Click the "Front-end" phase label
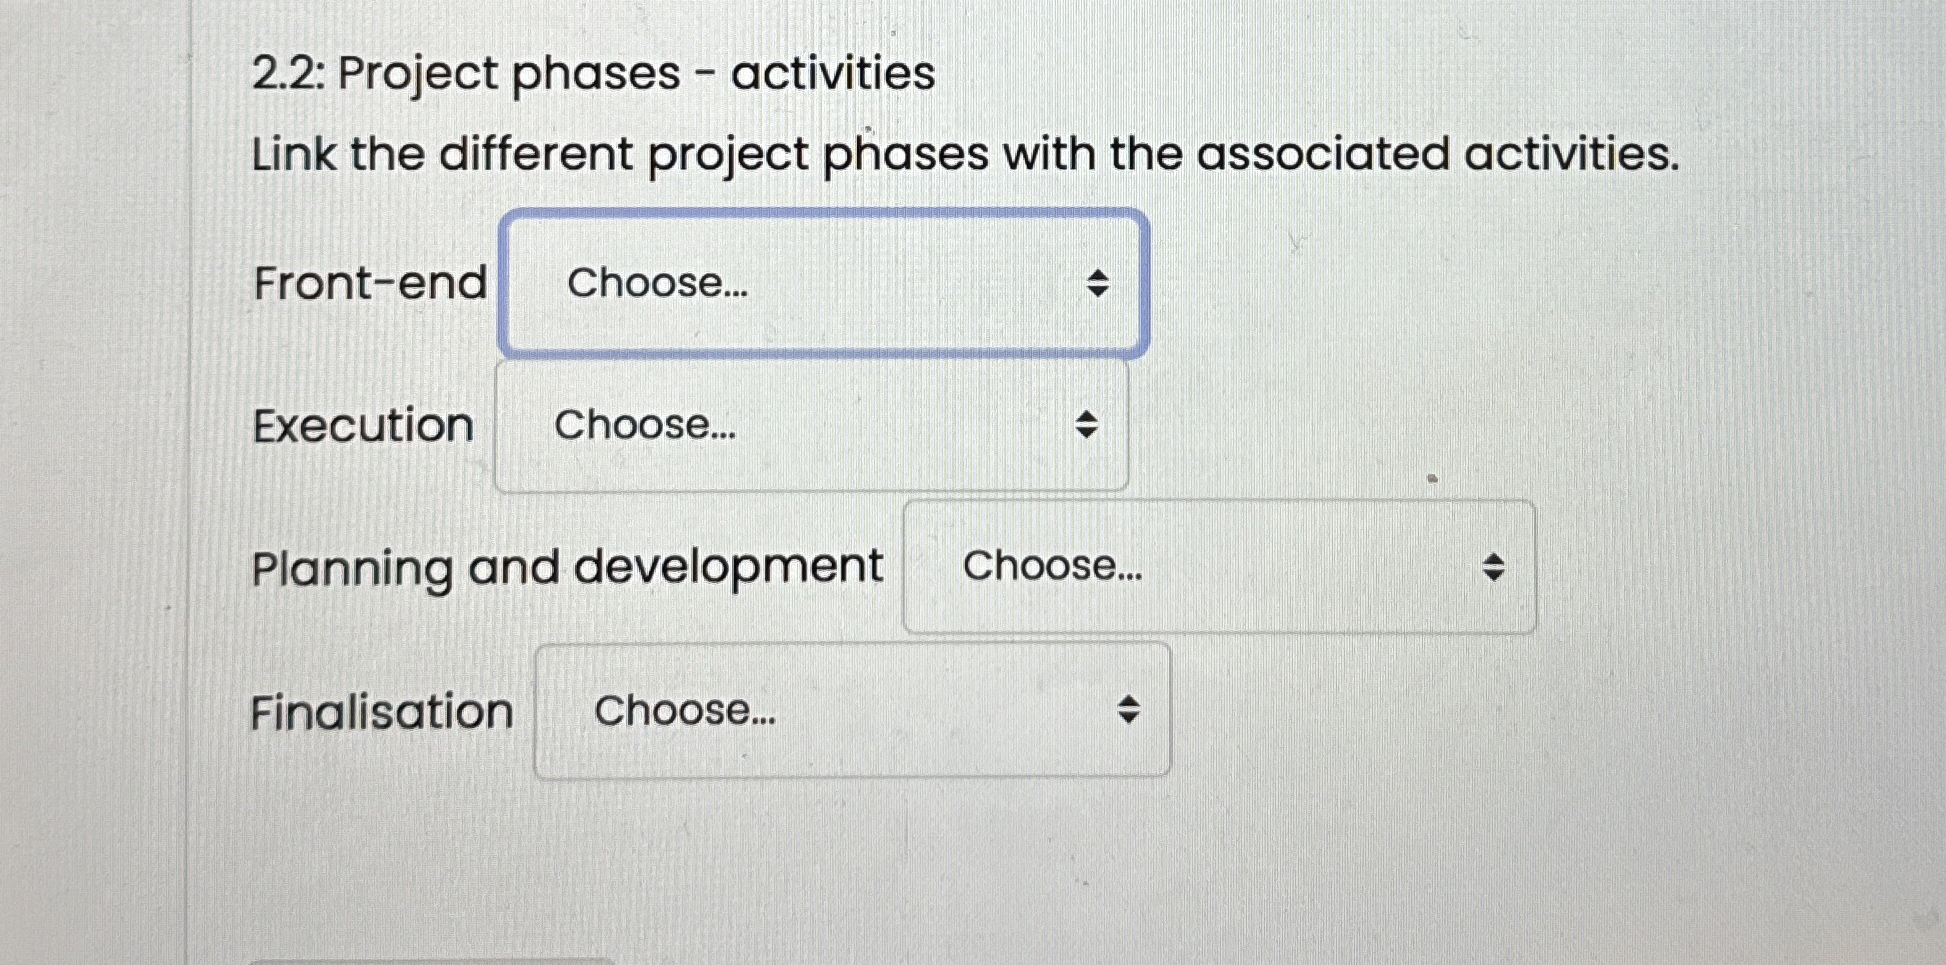Image resolution: width=1946 pixels, height=965 pixels. pyautogui.click(x=370, y=283)
